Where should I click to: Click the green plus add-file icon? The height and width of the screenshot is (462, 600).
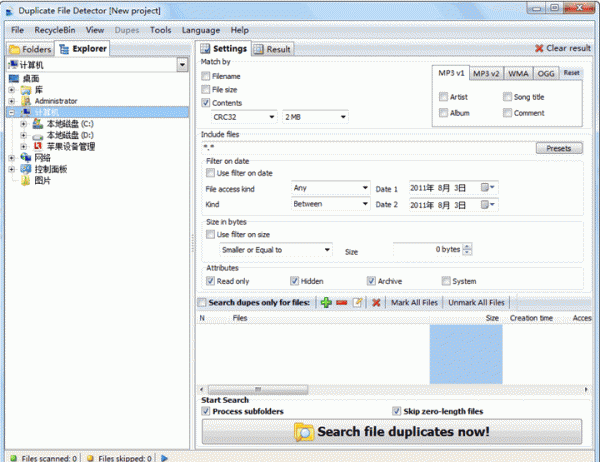click(x=326, y=302)
